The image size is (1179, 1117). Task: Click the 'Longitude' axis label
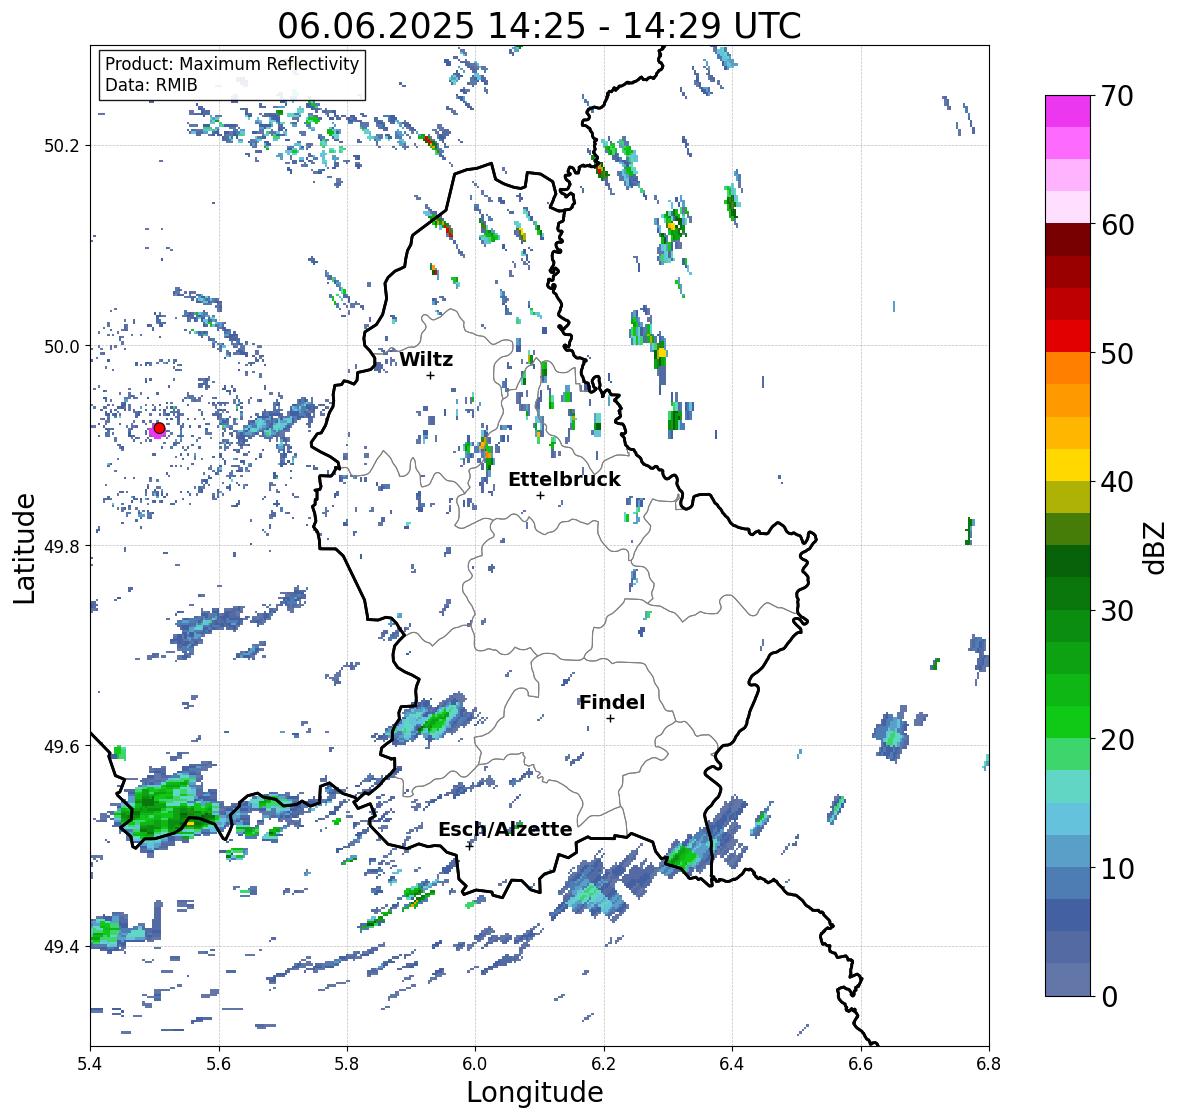(535, 1092)
